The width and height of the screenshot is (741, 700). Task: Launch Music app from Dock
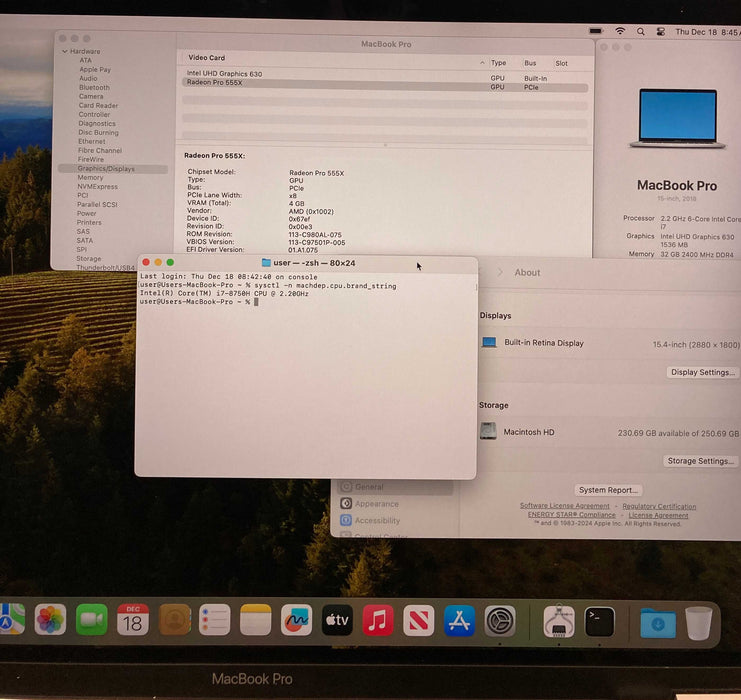tap(378, 620)
